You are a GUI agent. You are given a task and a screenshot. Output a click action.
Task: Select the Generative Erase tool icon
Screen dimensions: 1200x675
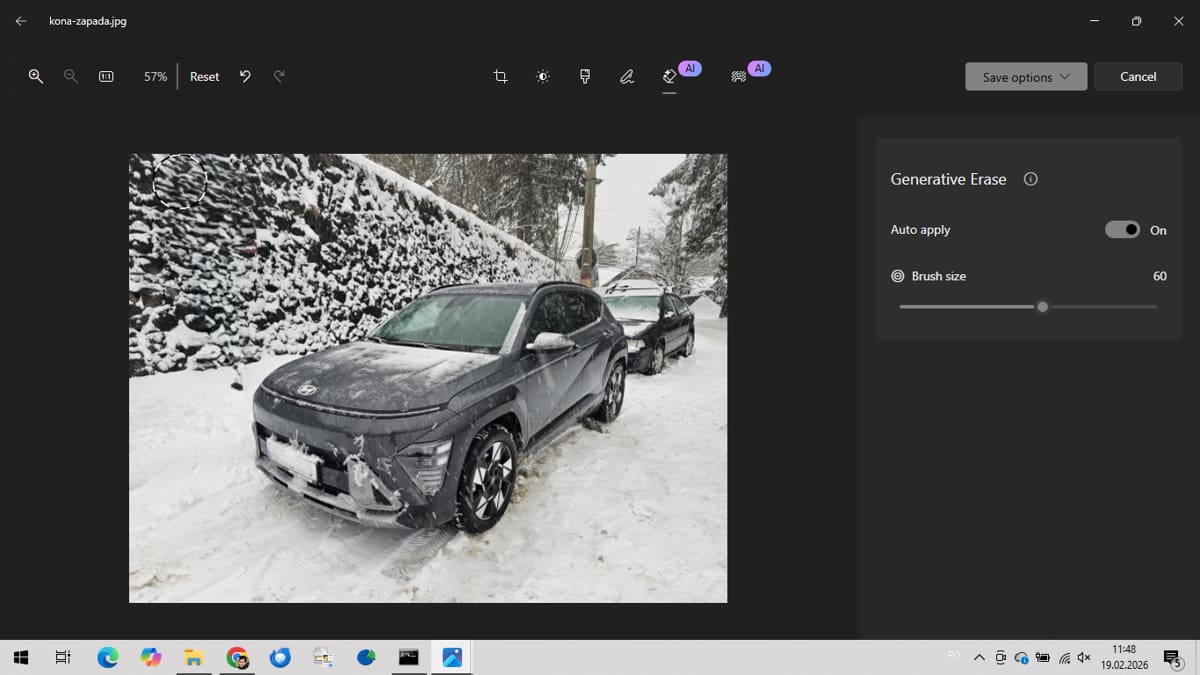coord(670,76)
